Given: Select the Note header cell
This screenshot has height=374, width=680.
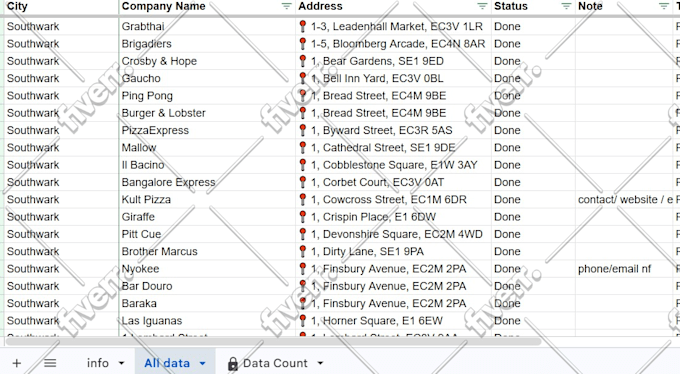Looking at the screenshot, I should 624,7.
